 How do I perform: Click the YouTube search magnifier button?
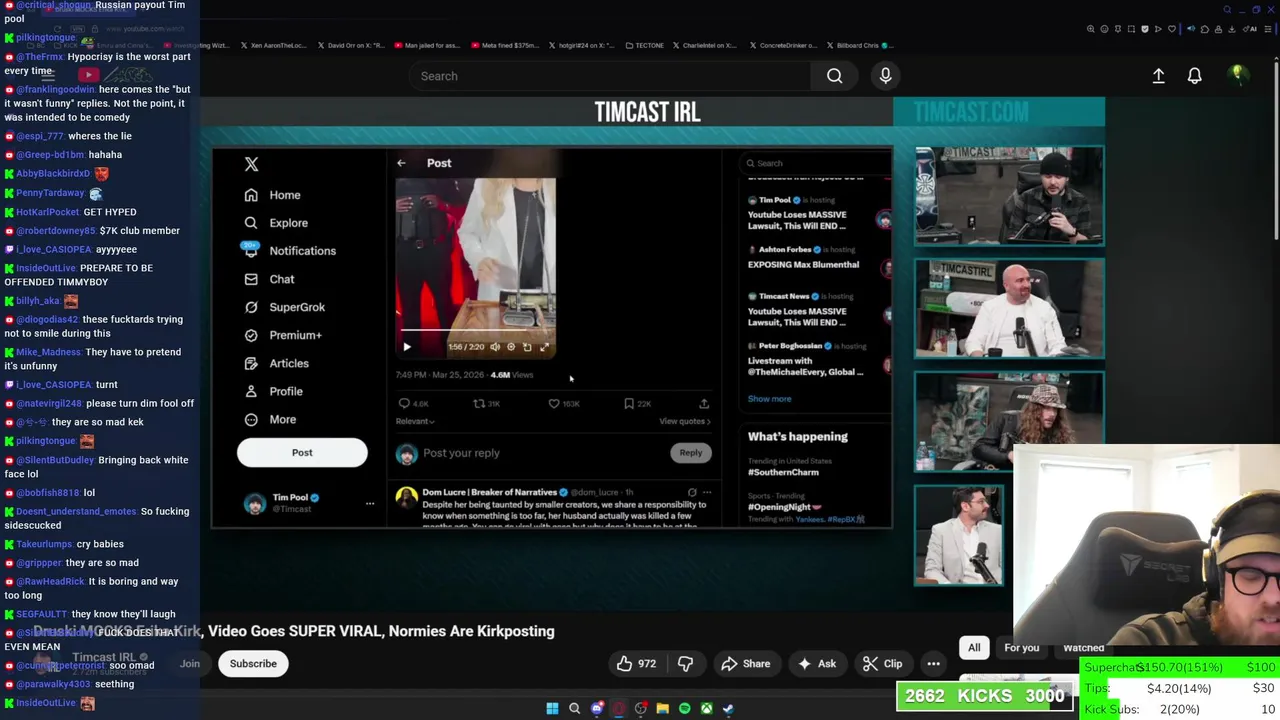(834, 76)
